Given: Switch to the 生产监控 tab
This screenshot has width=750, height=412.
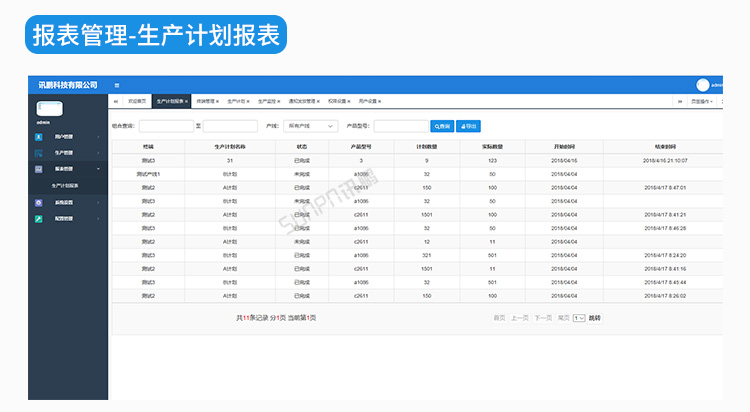Looking at the screenshot, I should 269,101.
